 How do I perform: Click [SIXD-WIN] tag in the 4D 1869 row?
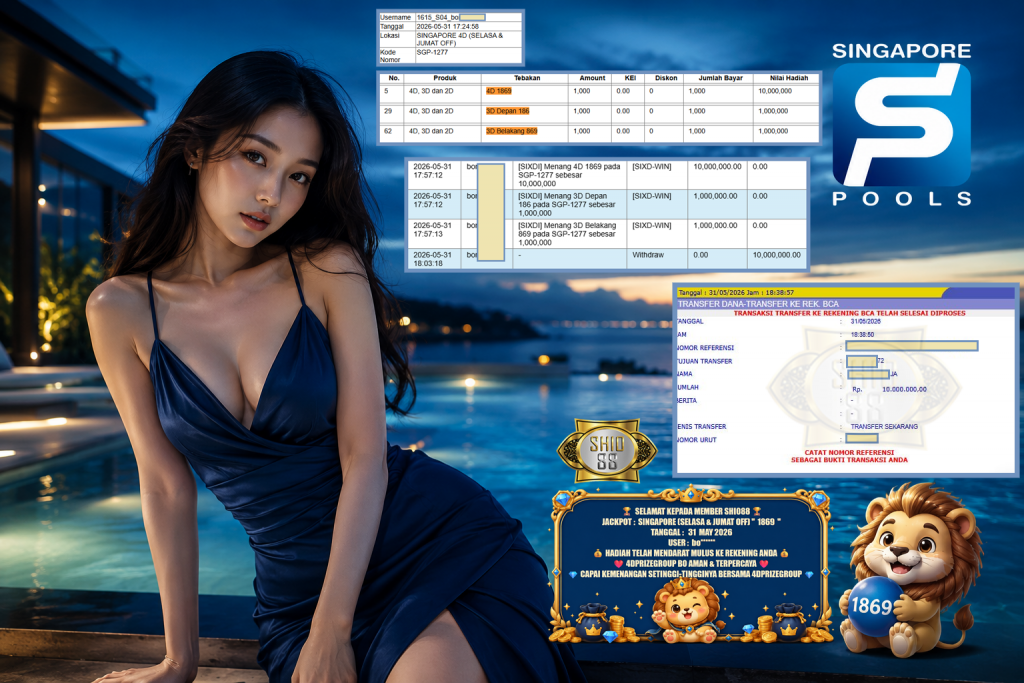pyautogui.click(x=651, y=167)
